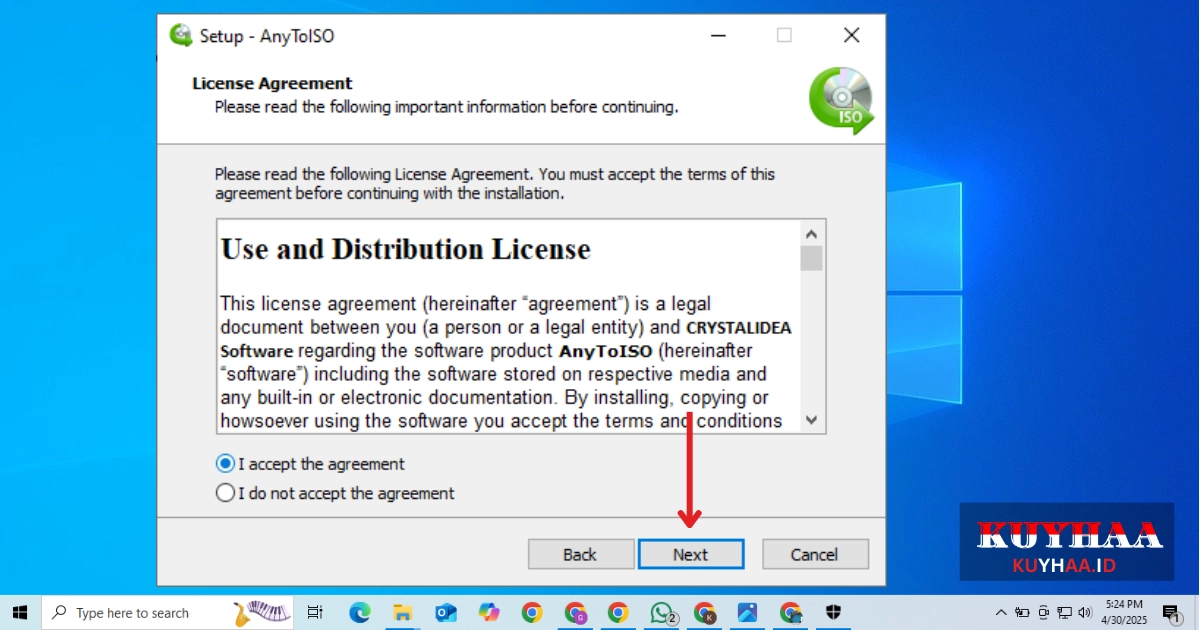Open the notification center in the taskbar

(x=1171, y=612)
